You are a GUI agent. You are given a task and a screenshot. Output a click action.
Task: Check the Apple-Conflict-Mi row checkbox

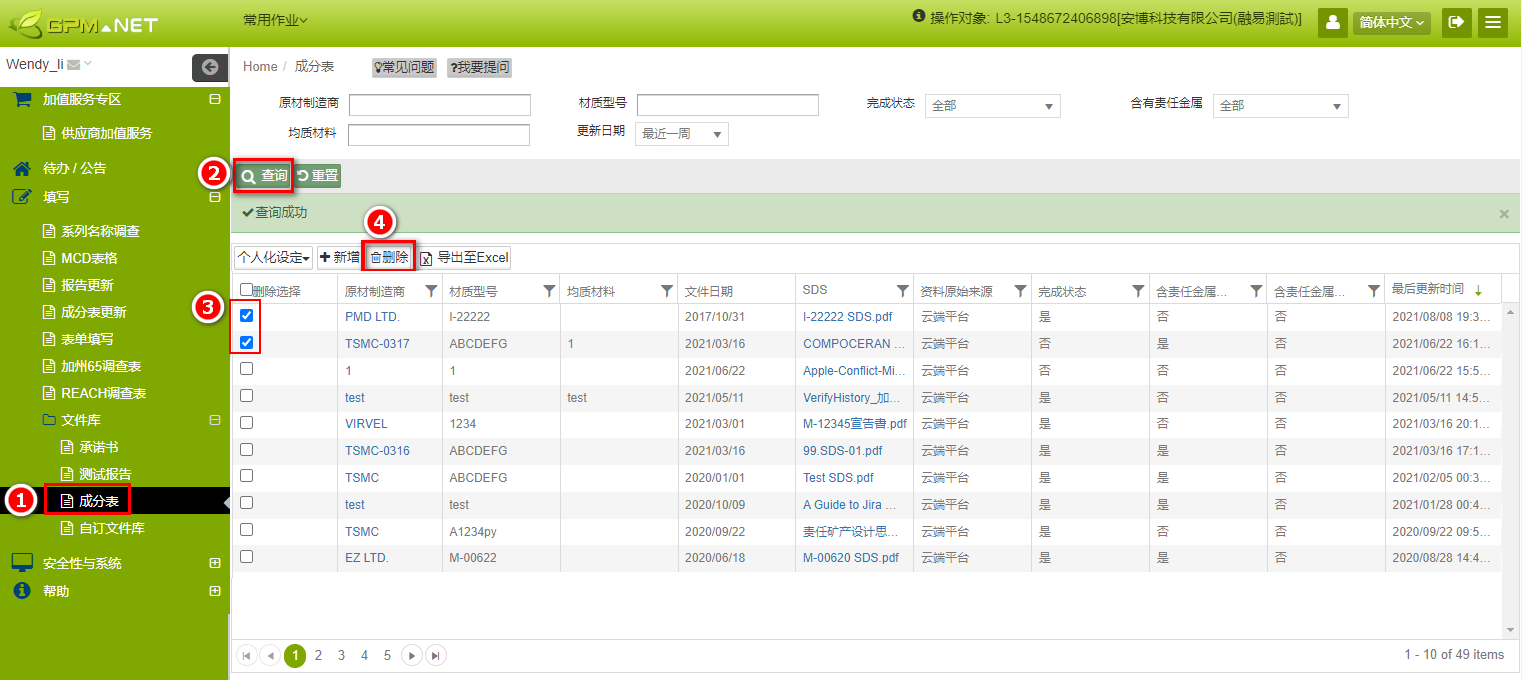[x=246, y=369]
